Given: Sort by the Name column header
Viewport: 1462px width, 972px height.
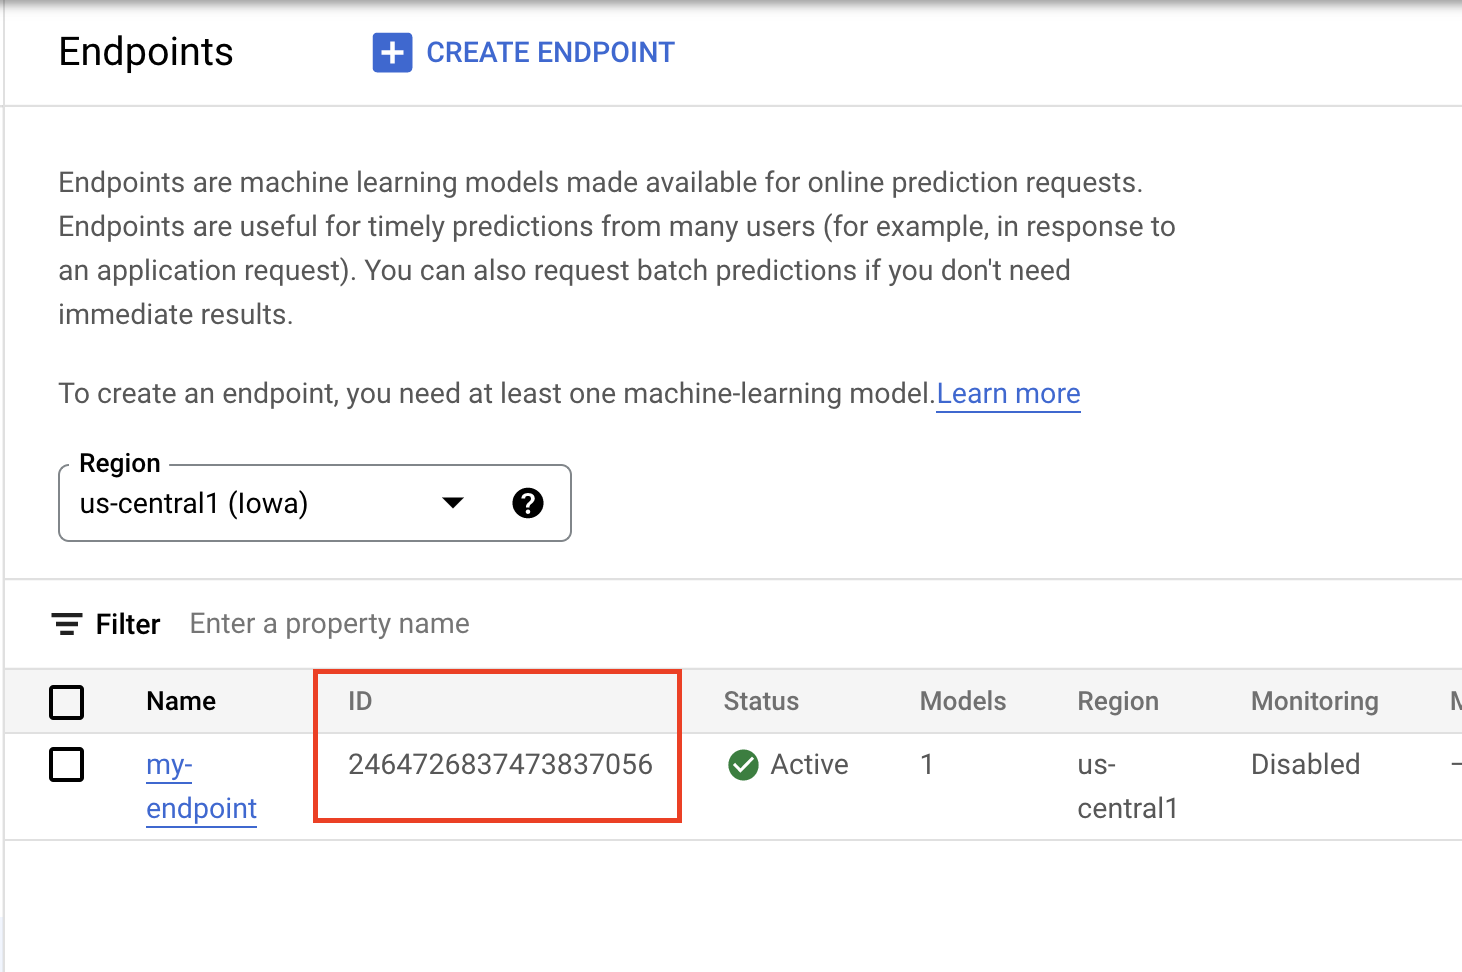Looking at the screenshot, I should 180,701.
